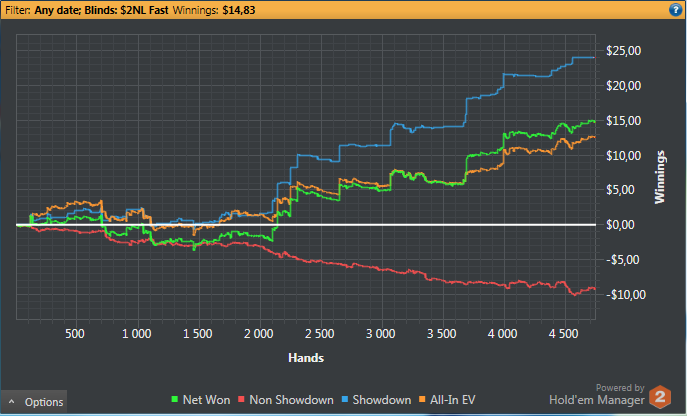The height and width of the screenshot is (416, 687).
Task: Click the 1 000 hands x-axis label
Action: click(x=137, y=334)
